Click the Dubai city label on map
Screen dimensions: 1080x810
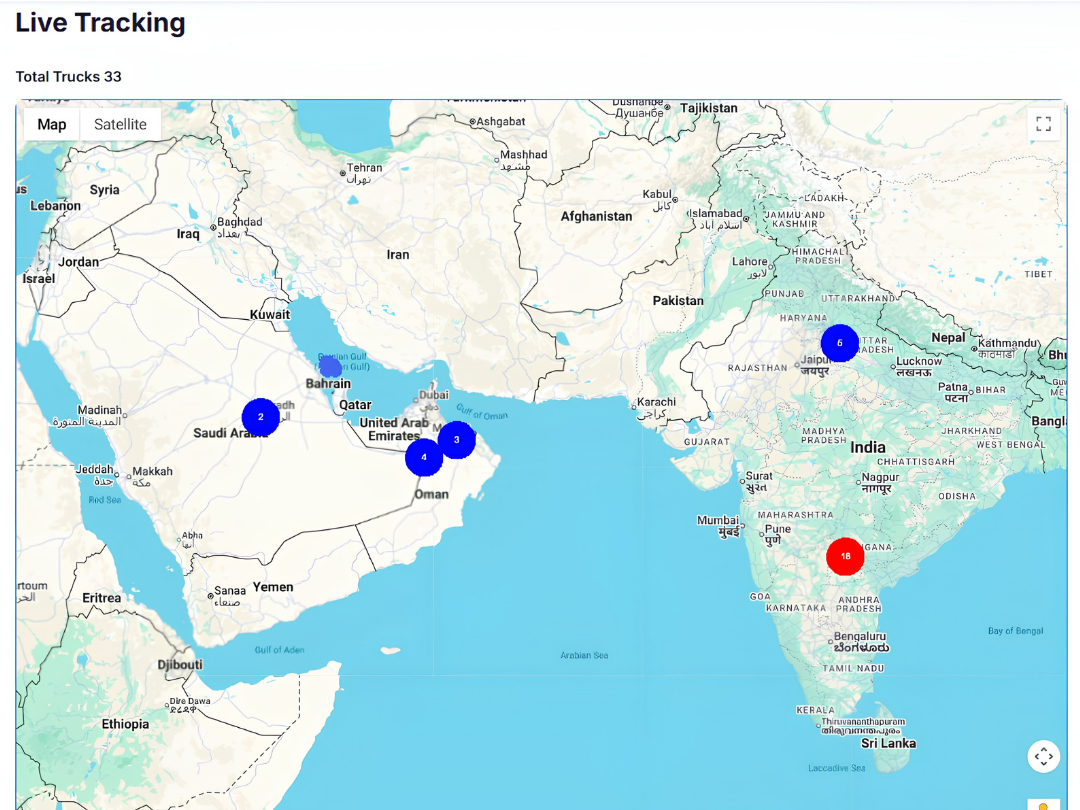433,395
